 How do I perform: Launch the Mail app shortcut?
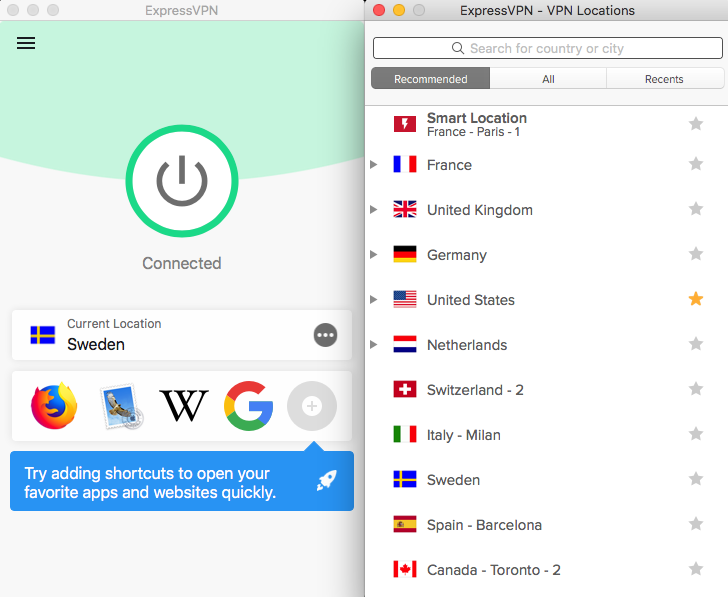coord(121,406)
